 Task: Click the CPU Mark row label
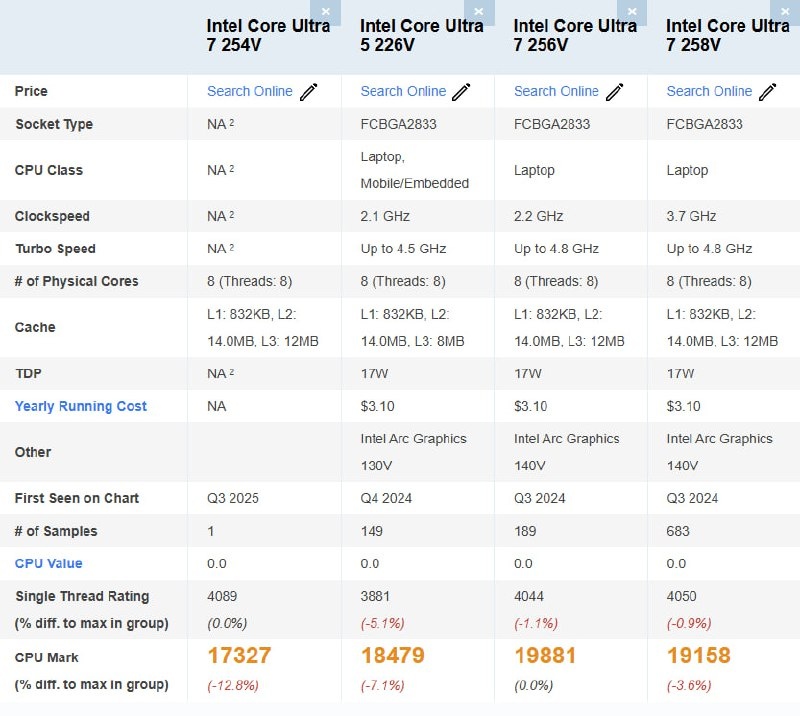tap(46, 658)
